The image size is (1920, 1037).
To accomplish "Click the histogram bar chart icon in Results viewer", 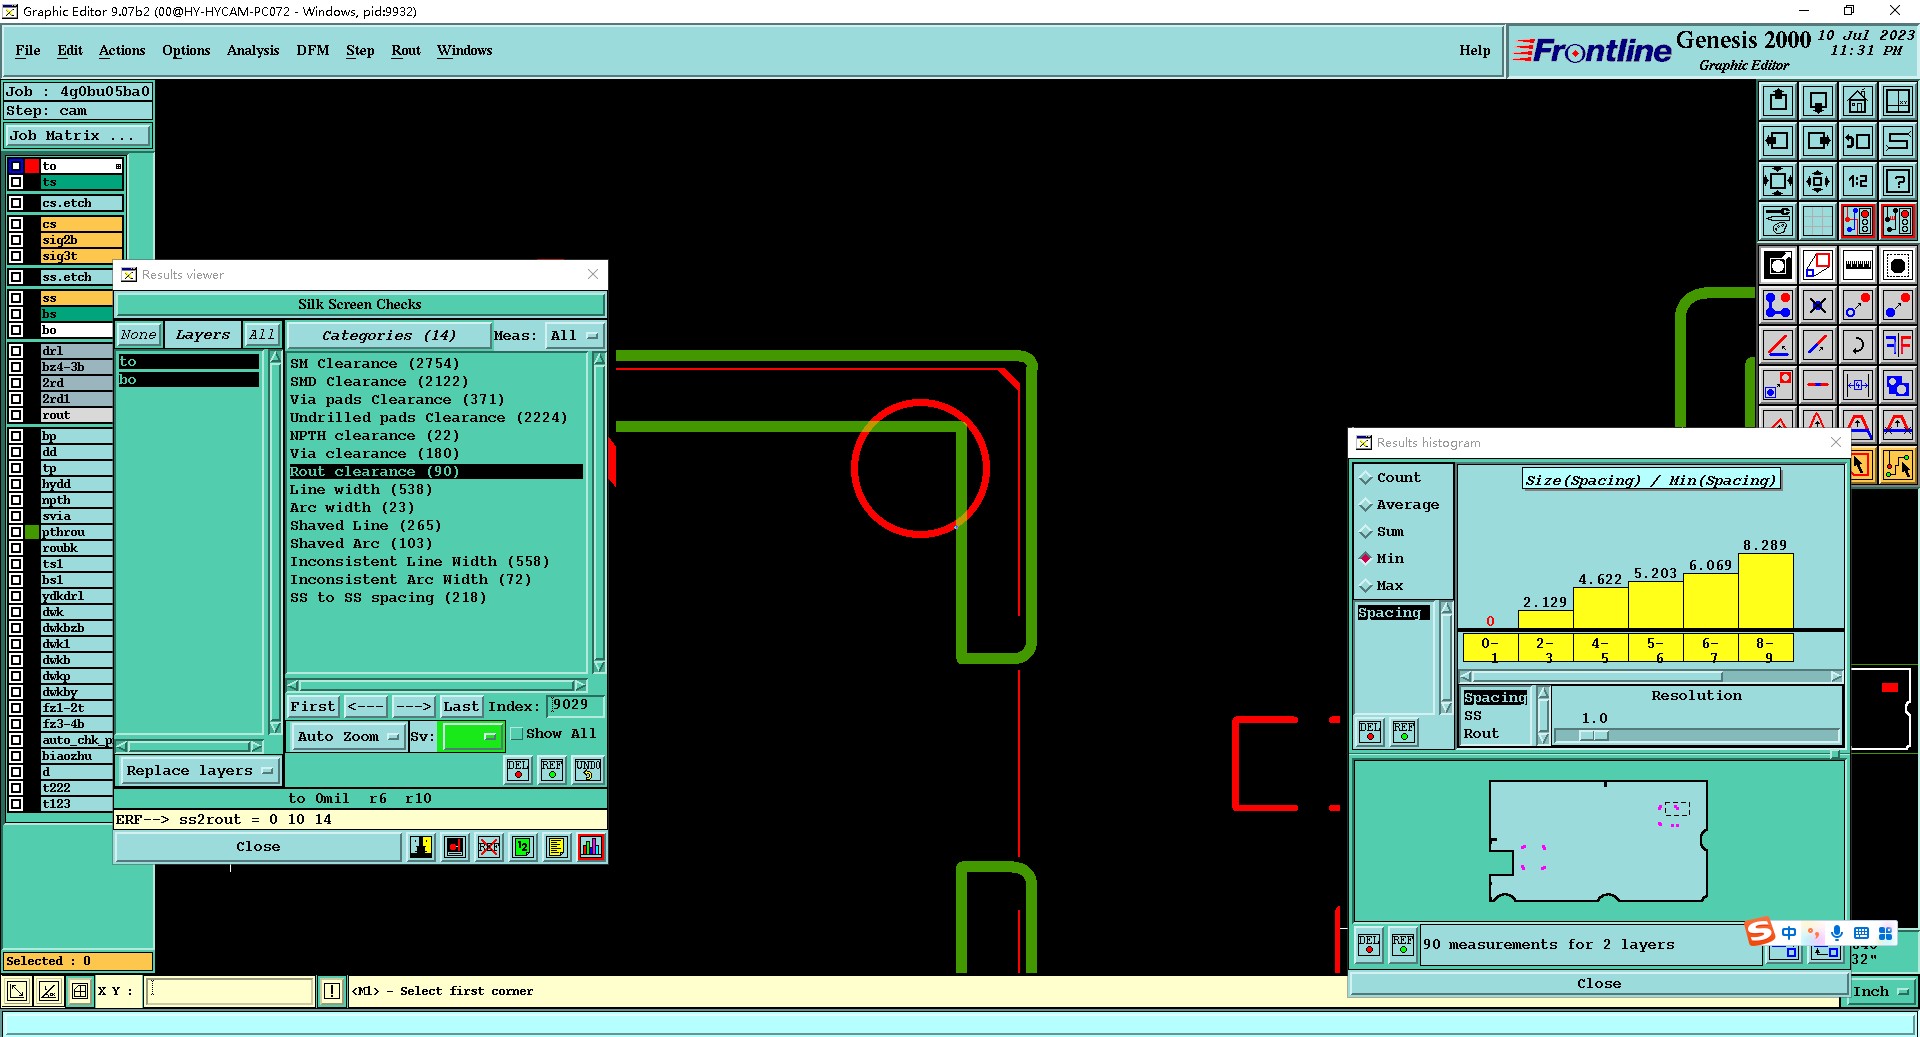I will pyautogui.click(x=591, y=847).
